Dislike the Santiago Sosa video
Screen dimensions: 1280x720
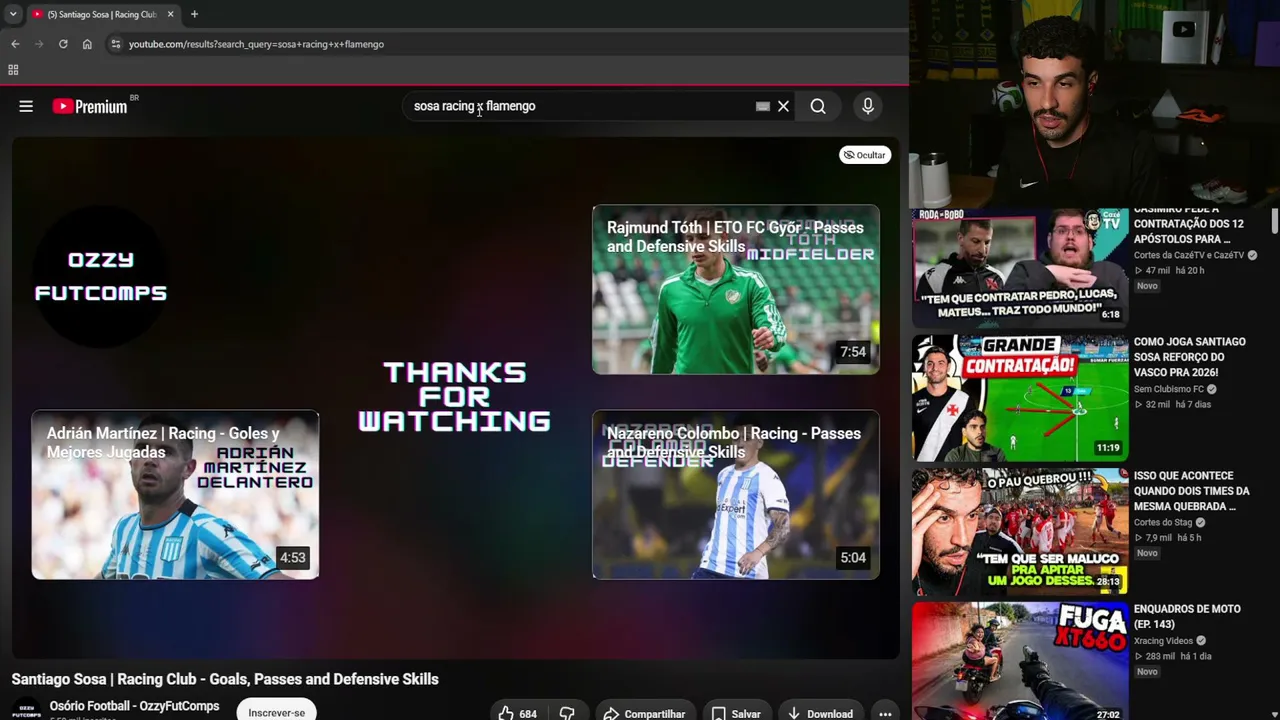567,714
